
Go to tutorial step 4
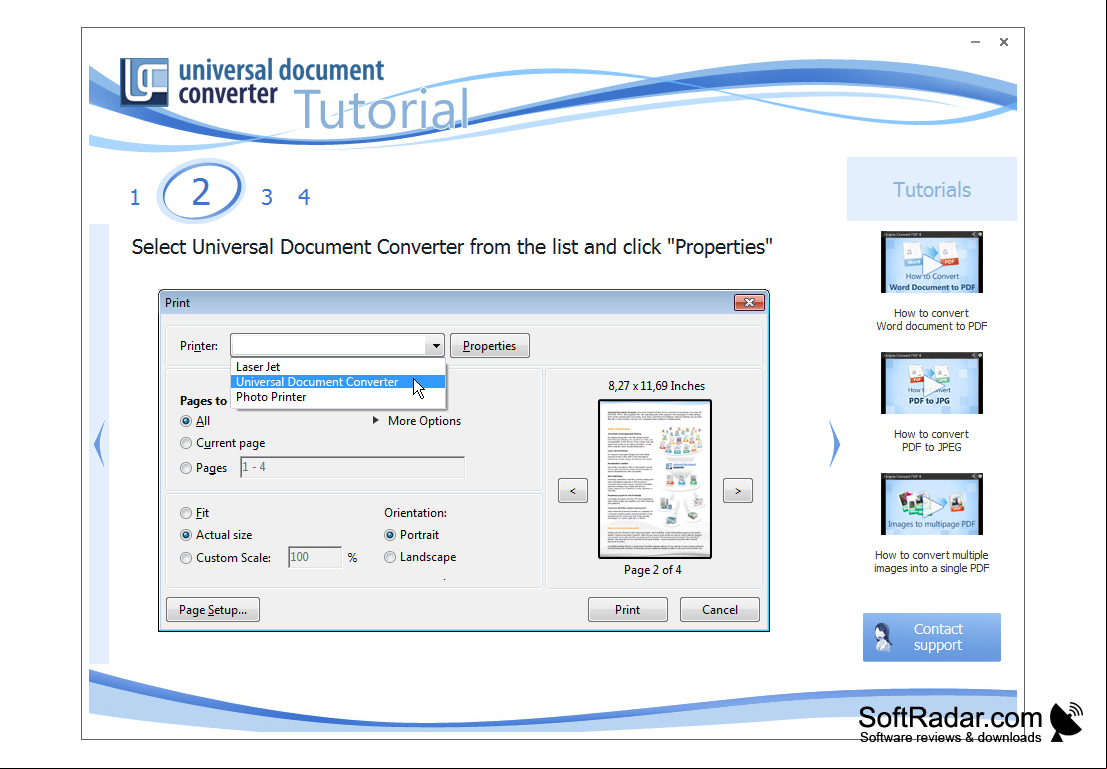(x=304, y=197)
